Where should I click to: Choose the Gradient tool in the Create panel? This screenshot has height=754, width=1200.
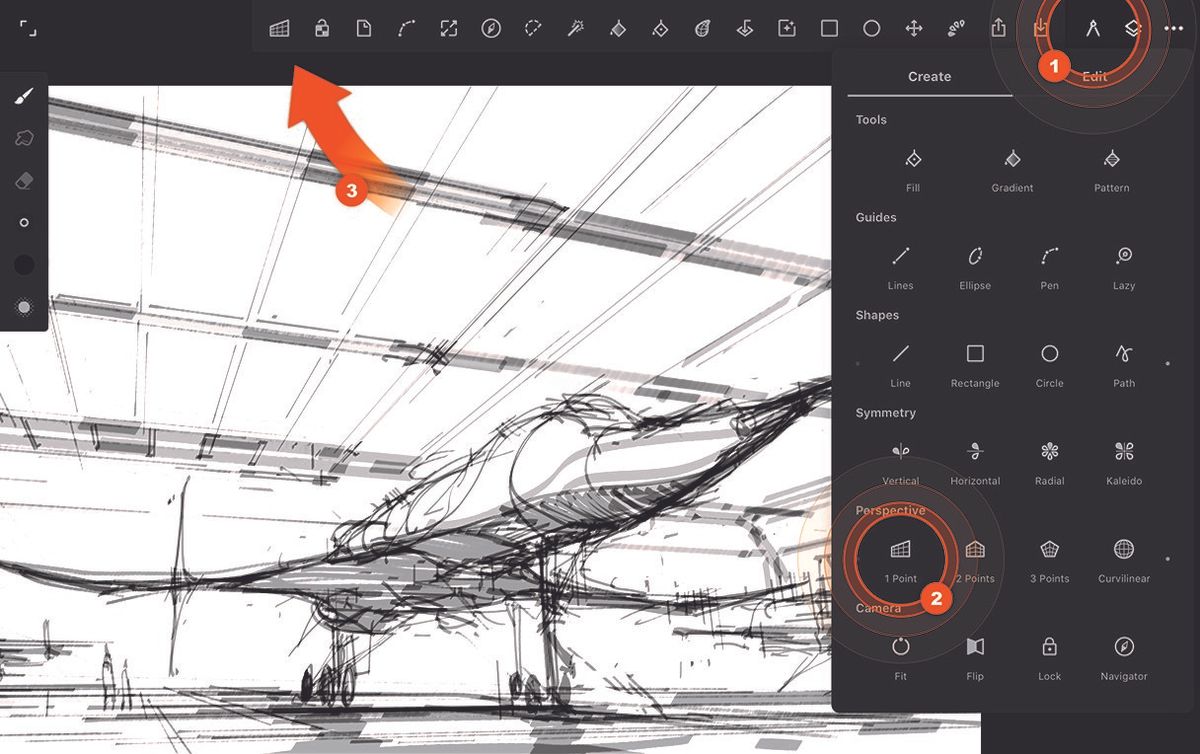click(1012, 158)
